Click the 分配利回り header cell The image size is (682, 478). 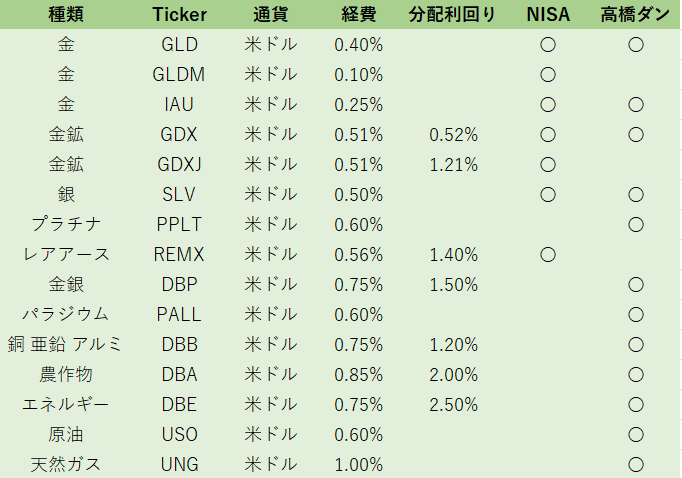pyautogui.click(x=452, y=15)
